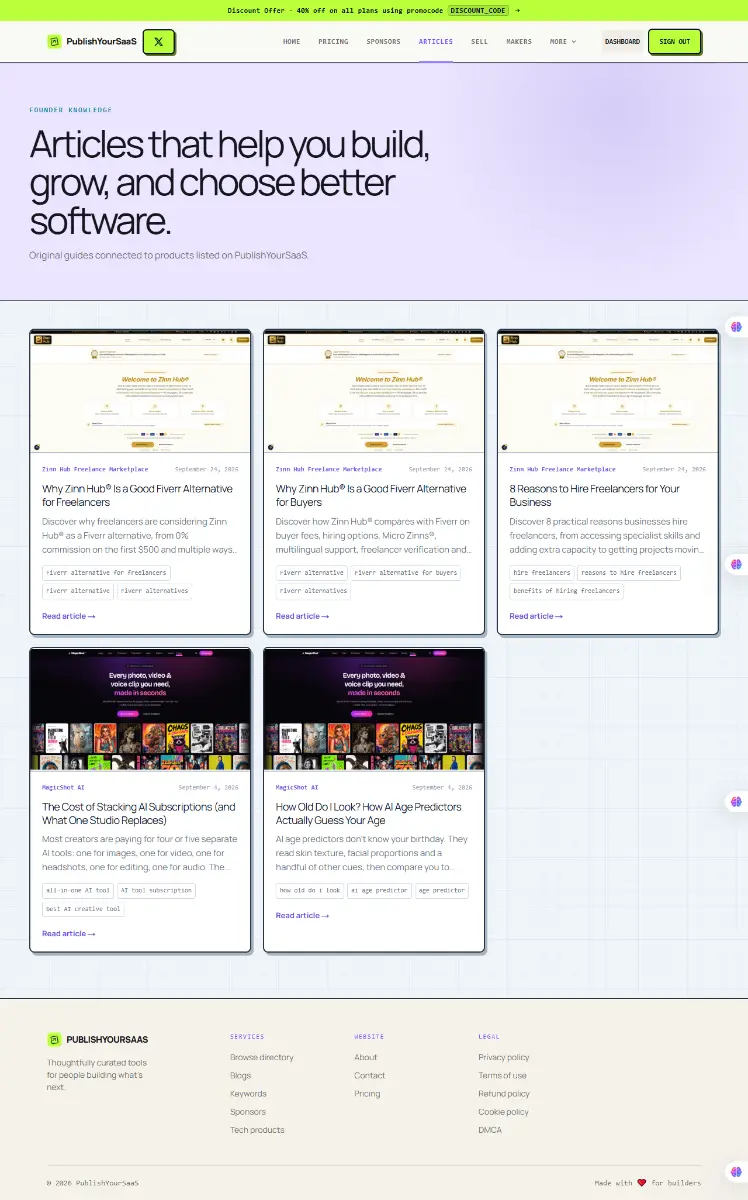Open title 'Why Zinn Hub Is a Good Fiverr Alternative for Buyers'
The height and width of the screenshot is (1200, 748).
pyautogui.click(x=371, y=495)
